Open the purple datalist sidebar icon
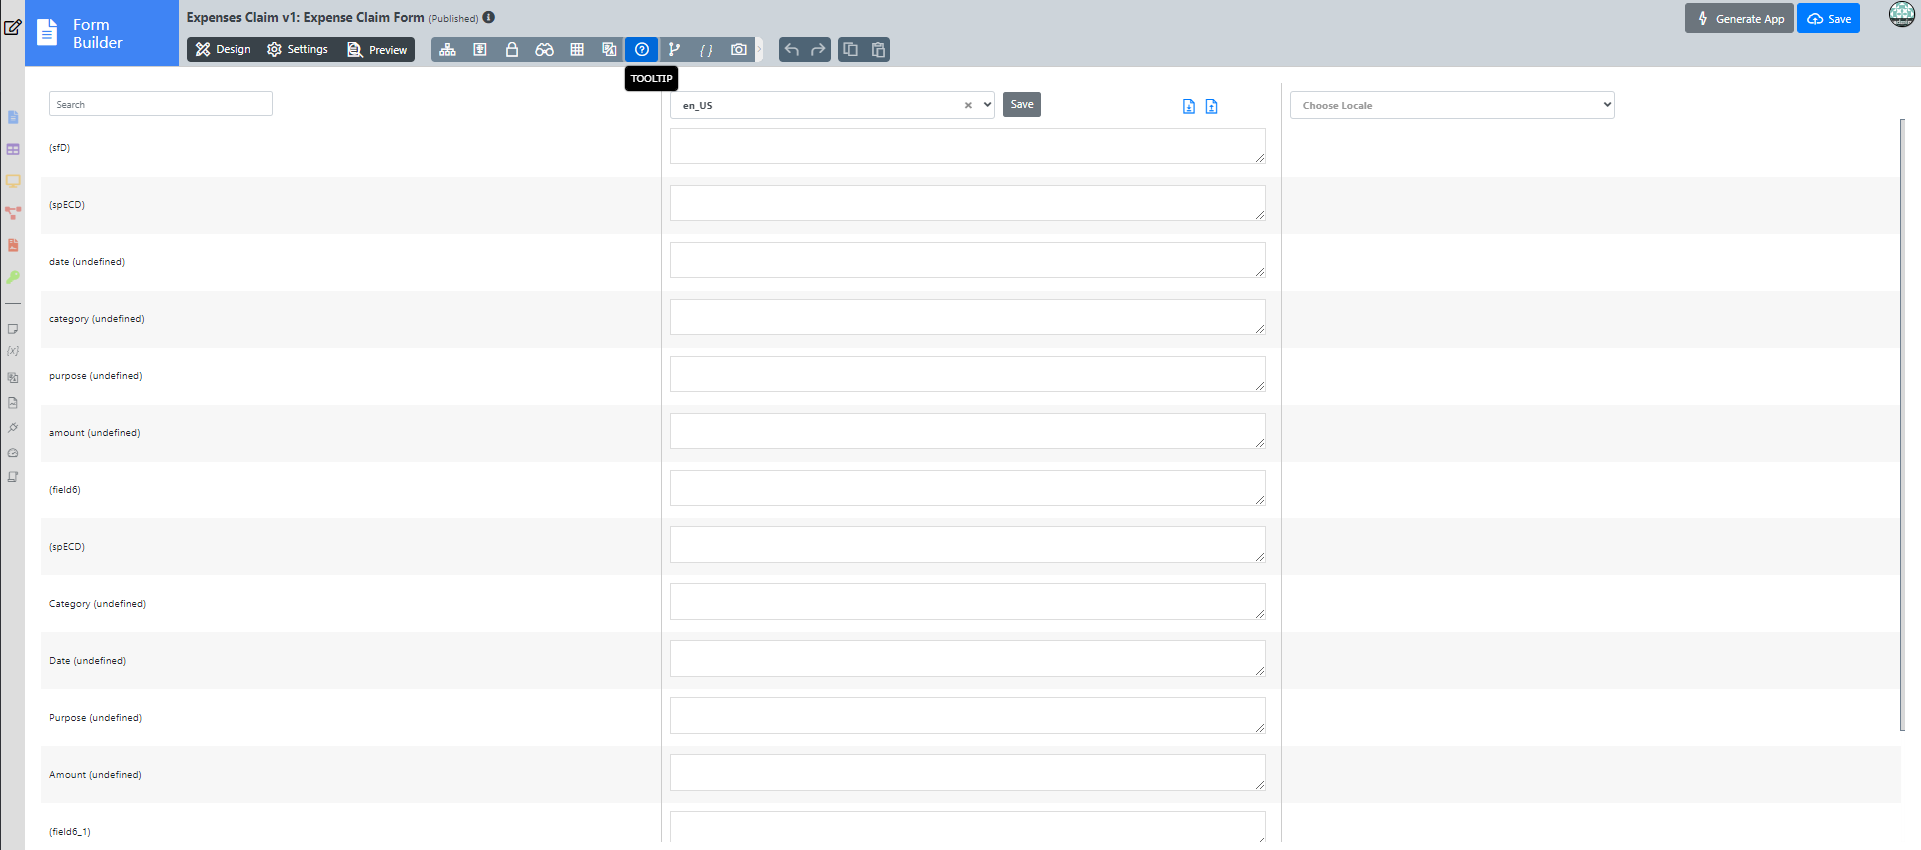Image resolution: width=1921 pixels, height=850 pixels. point(13,149)
